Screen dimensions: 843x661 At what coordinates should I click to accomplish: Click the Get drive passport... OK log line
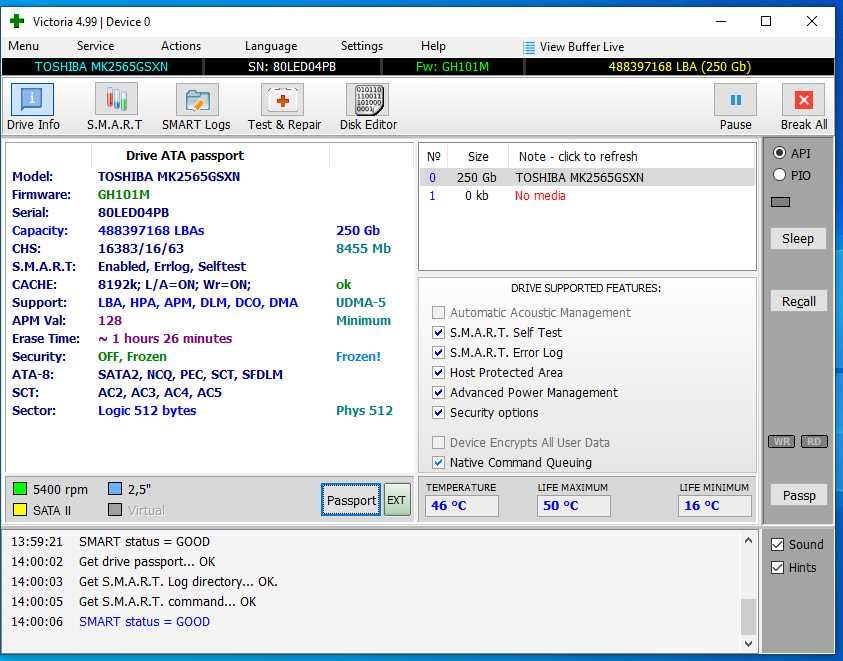pyautogui.click(x=147, y=562)
